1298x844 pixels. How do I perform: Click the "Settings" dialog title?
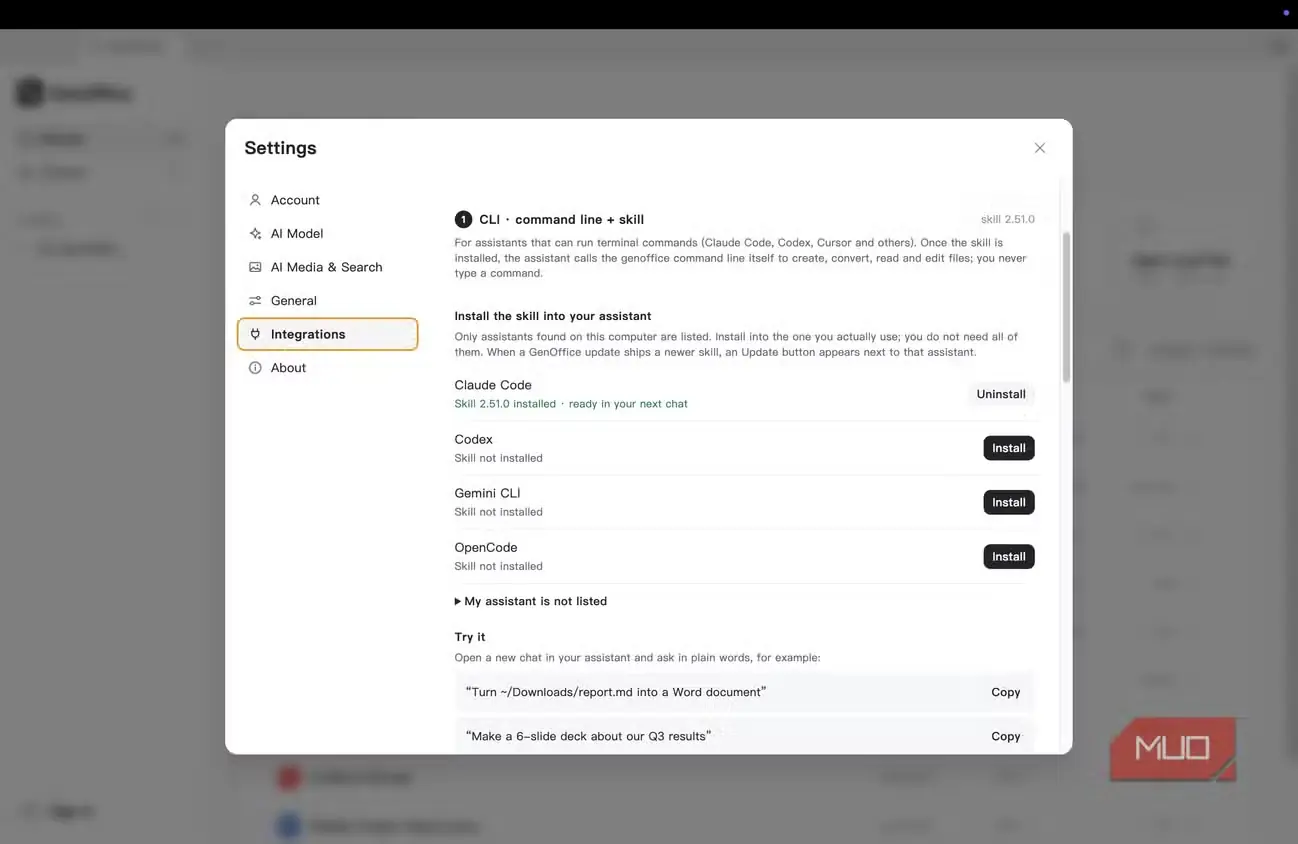click(280, 148)
